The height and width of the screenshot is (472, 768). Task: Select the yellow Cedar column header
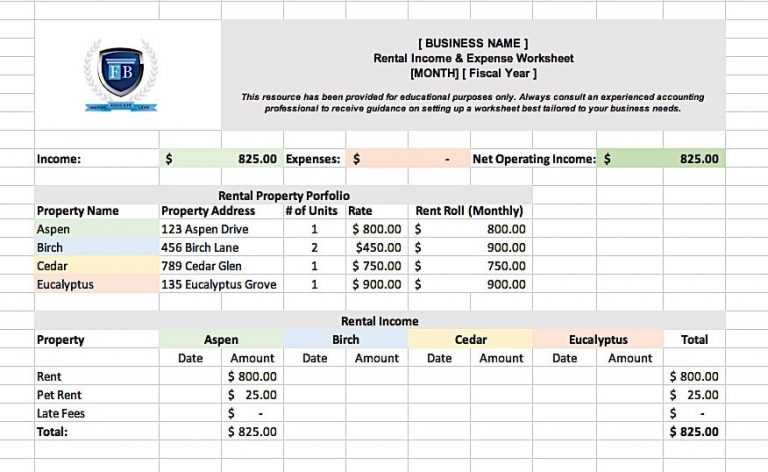470,340
